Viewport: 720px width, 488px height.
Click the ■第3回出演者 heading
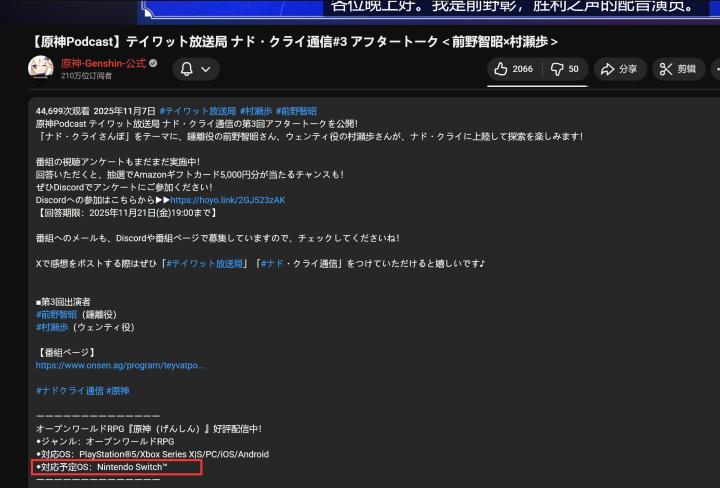(x=63, y=302)
